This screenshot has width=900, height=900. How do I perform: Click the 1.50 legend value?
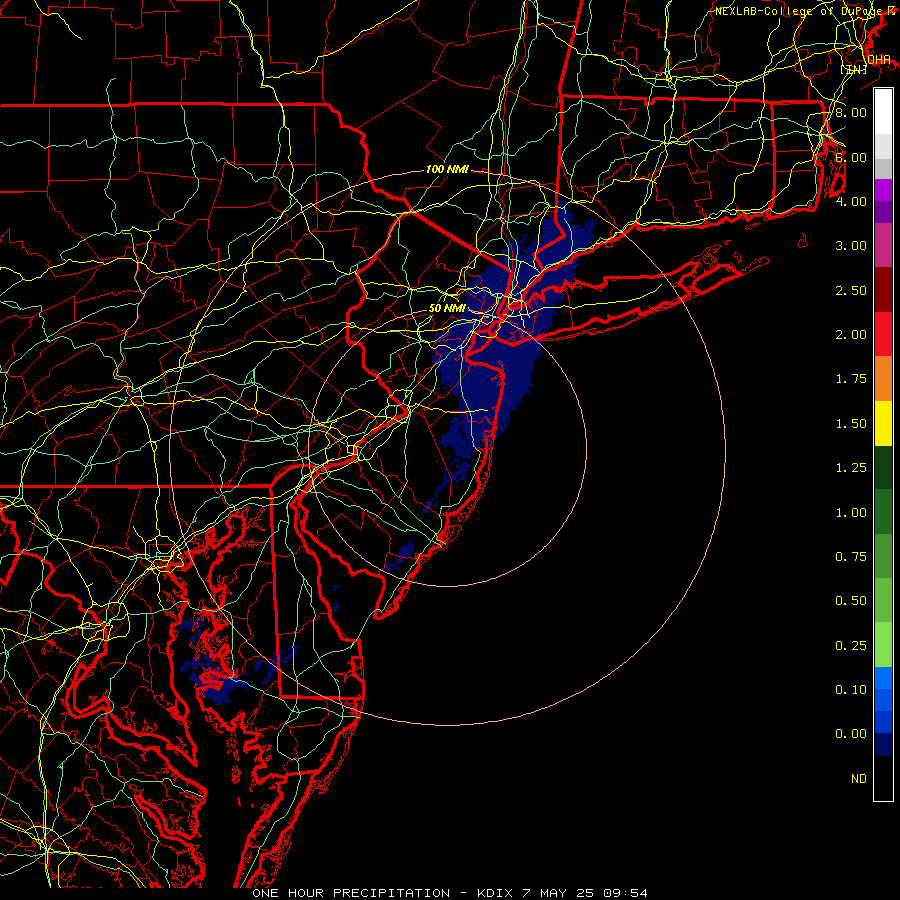tap(851, 424)
